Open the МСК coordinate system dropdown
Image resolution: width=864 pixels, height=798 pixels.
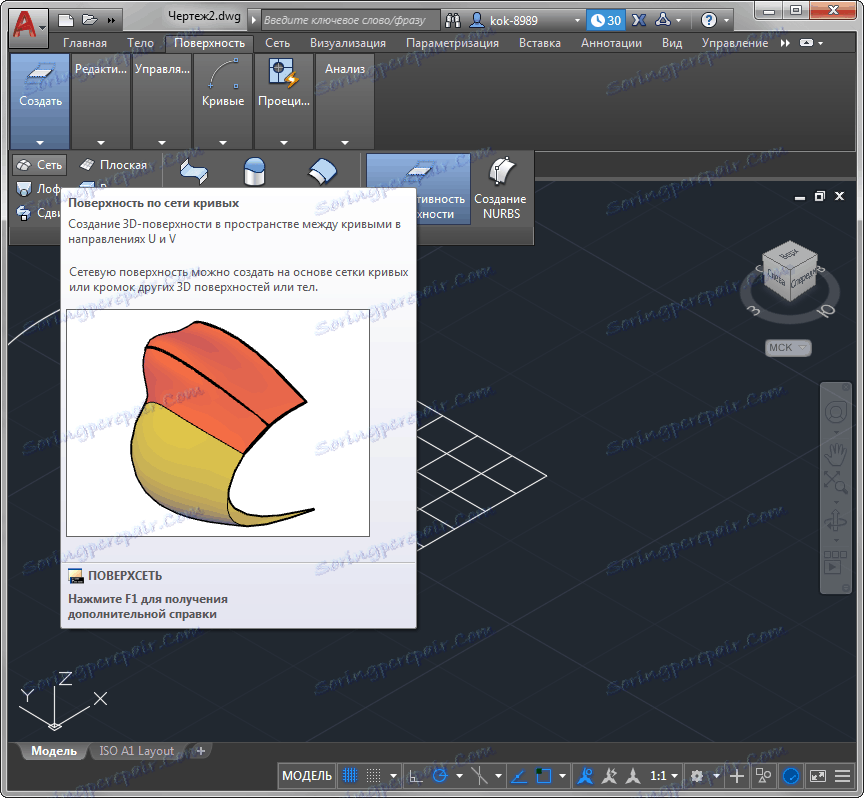(x=789, y=348)
